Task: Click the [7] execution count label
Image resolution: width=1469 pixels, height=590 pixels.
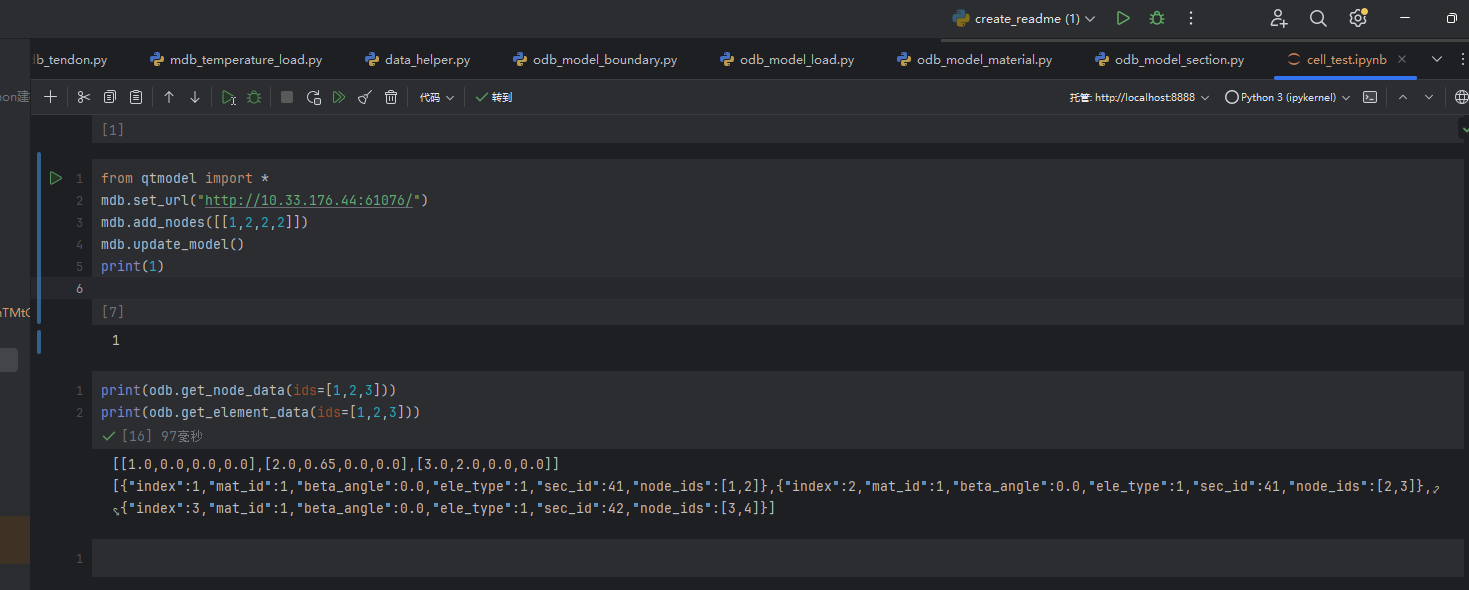Action: [112, 313]
